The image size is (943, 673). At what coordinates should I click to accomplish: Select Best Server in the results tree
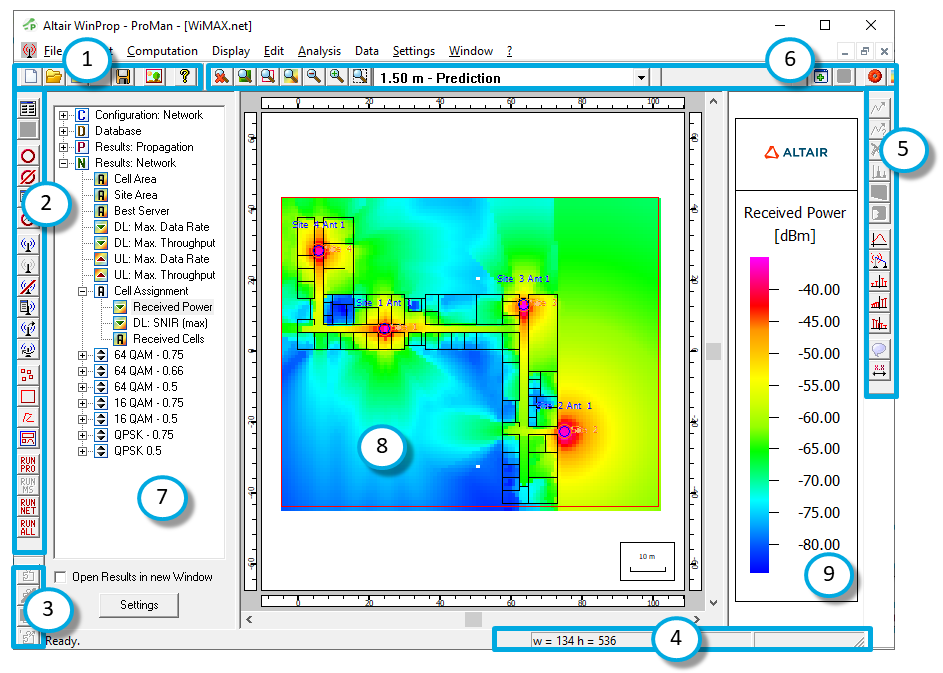(x=141, y=211)
